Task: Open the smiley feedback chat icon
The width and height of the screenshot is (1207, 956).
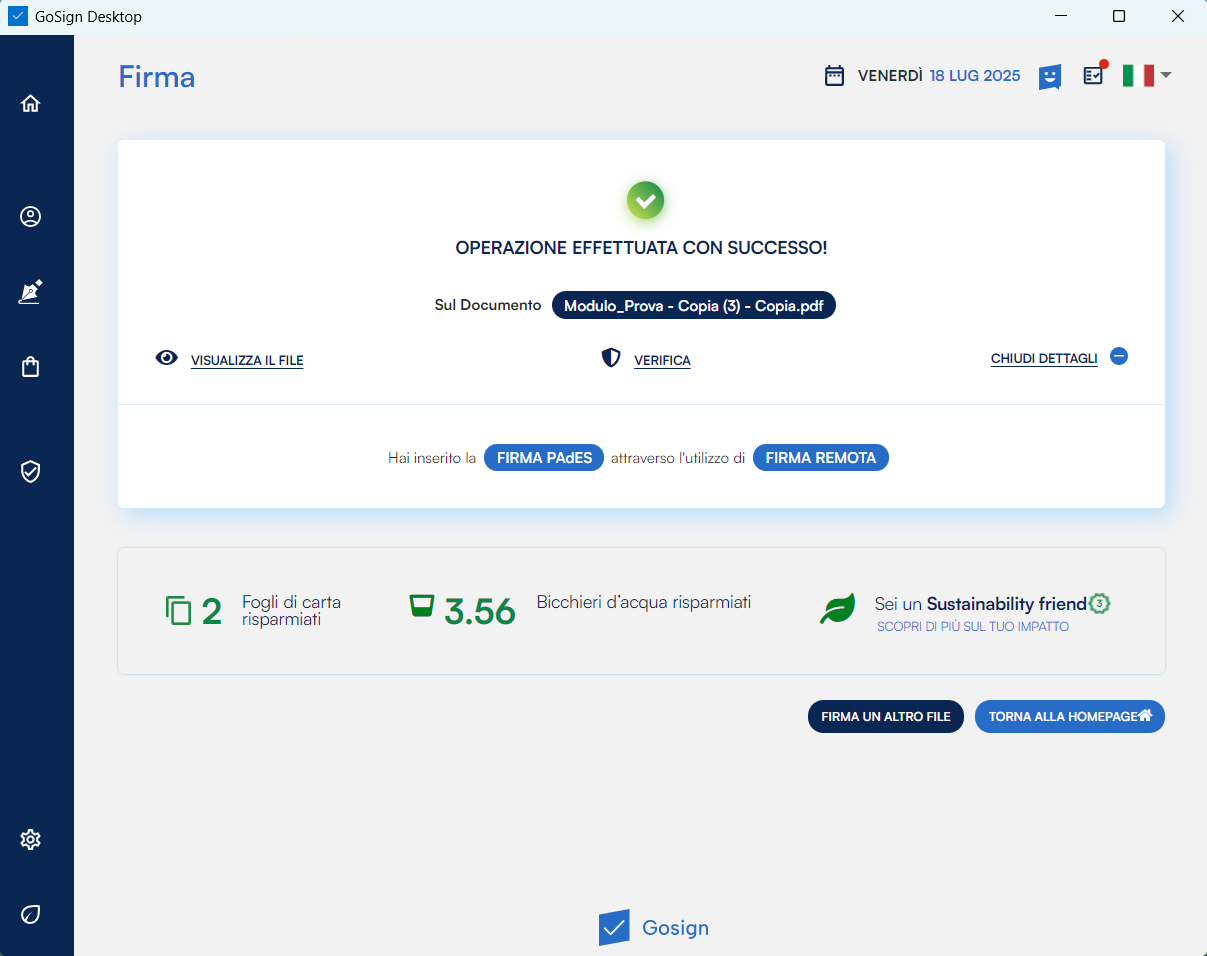Action: 1049,77
